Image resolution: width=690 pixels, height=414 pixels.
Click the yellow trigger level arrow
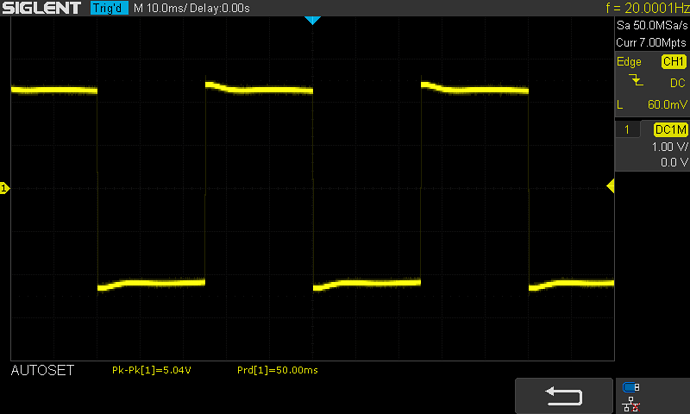[x=610, y=188]
